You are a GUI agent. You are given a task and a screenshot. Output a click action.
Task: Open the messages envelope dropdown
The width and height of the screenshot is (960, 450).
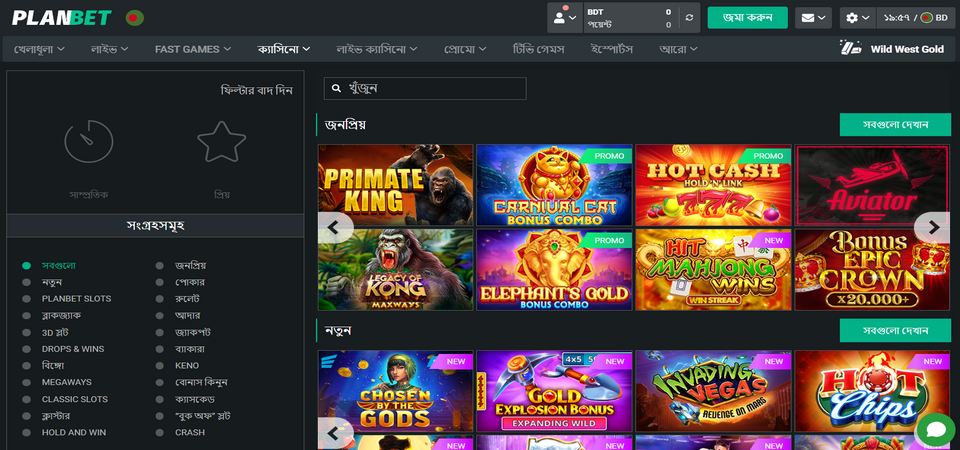click(813, 18)
